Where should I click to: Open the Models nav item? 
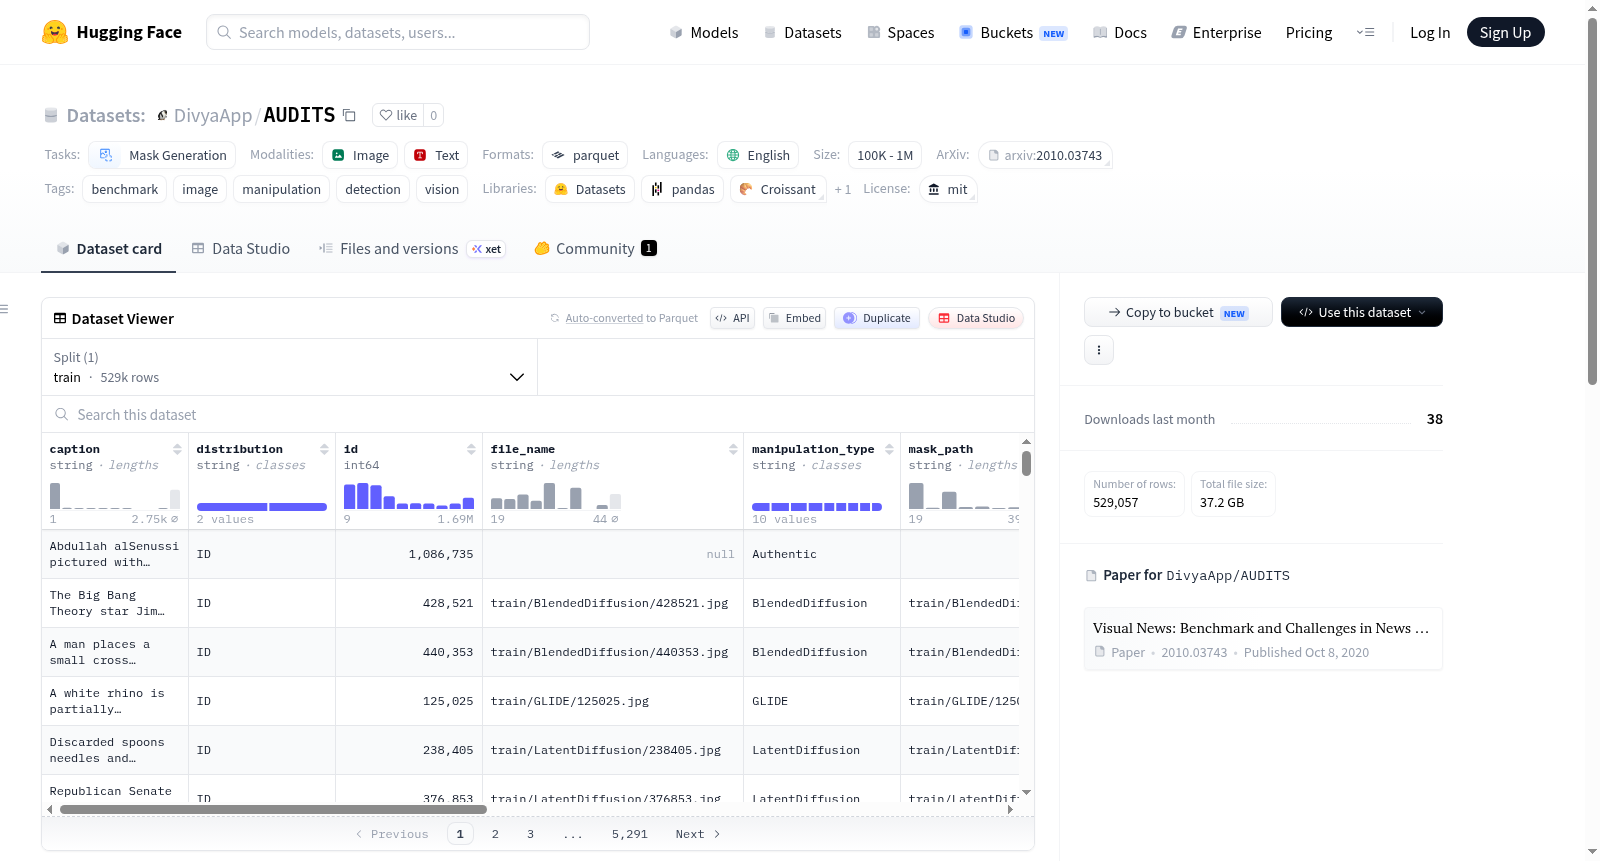[x=704, y=33]
